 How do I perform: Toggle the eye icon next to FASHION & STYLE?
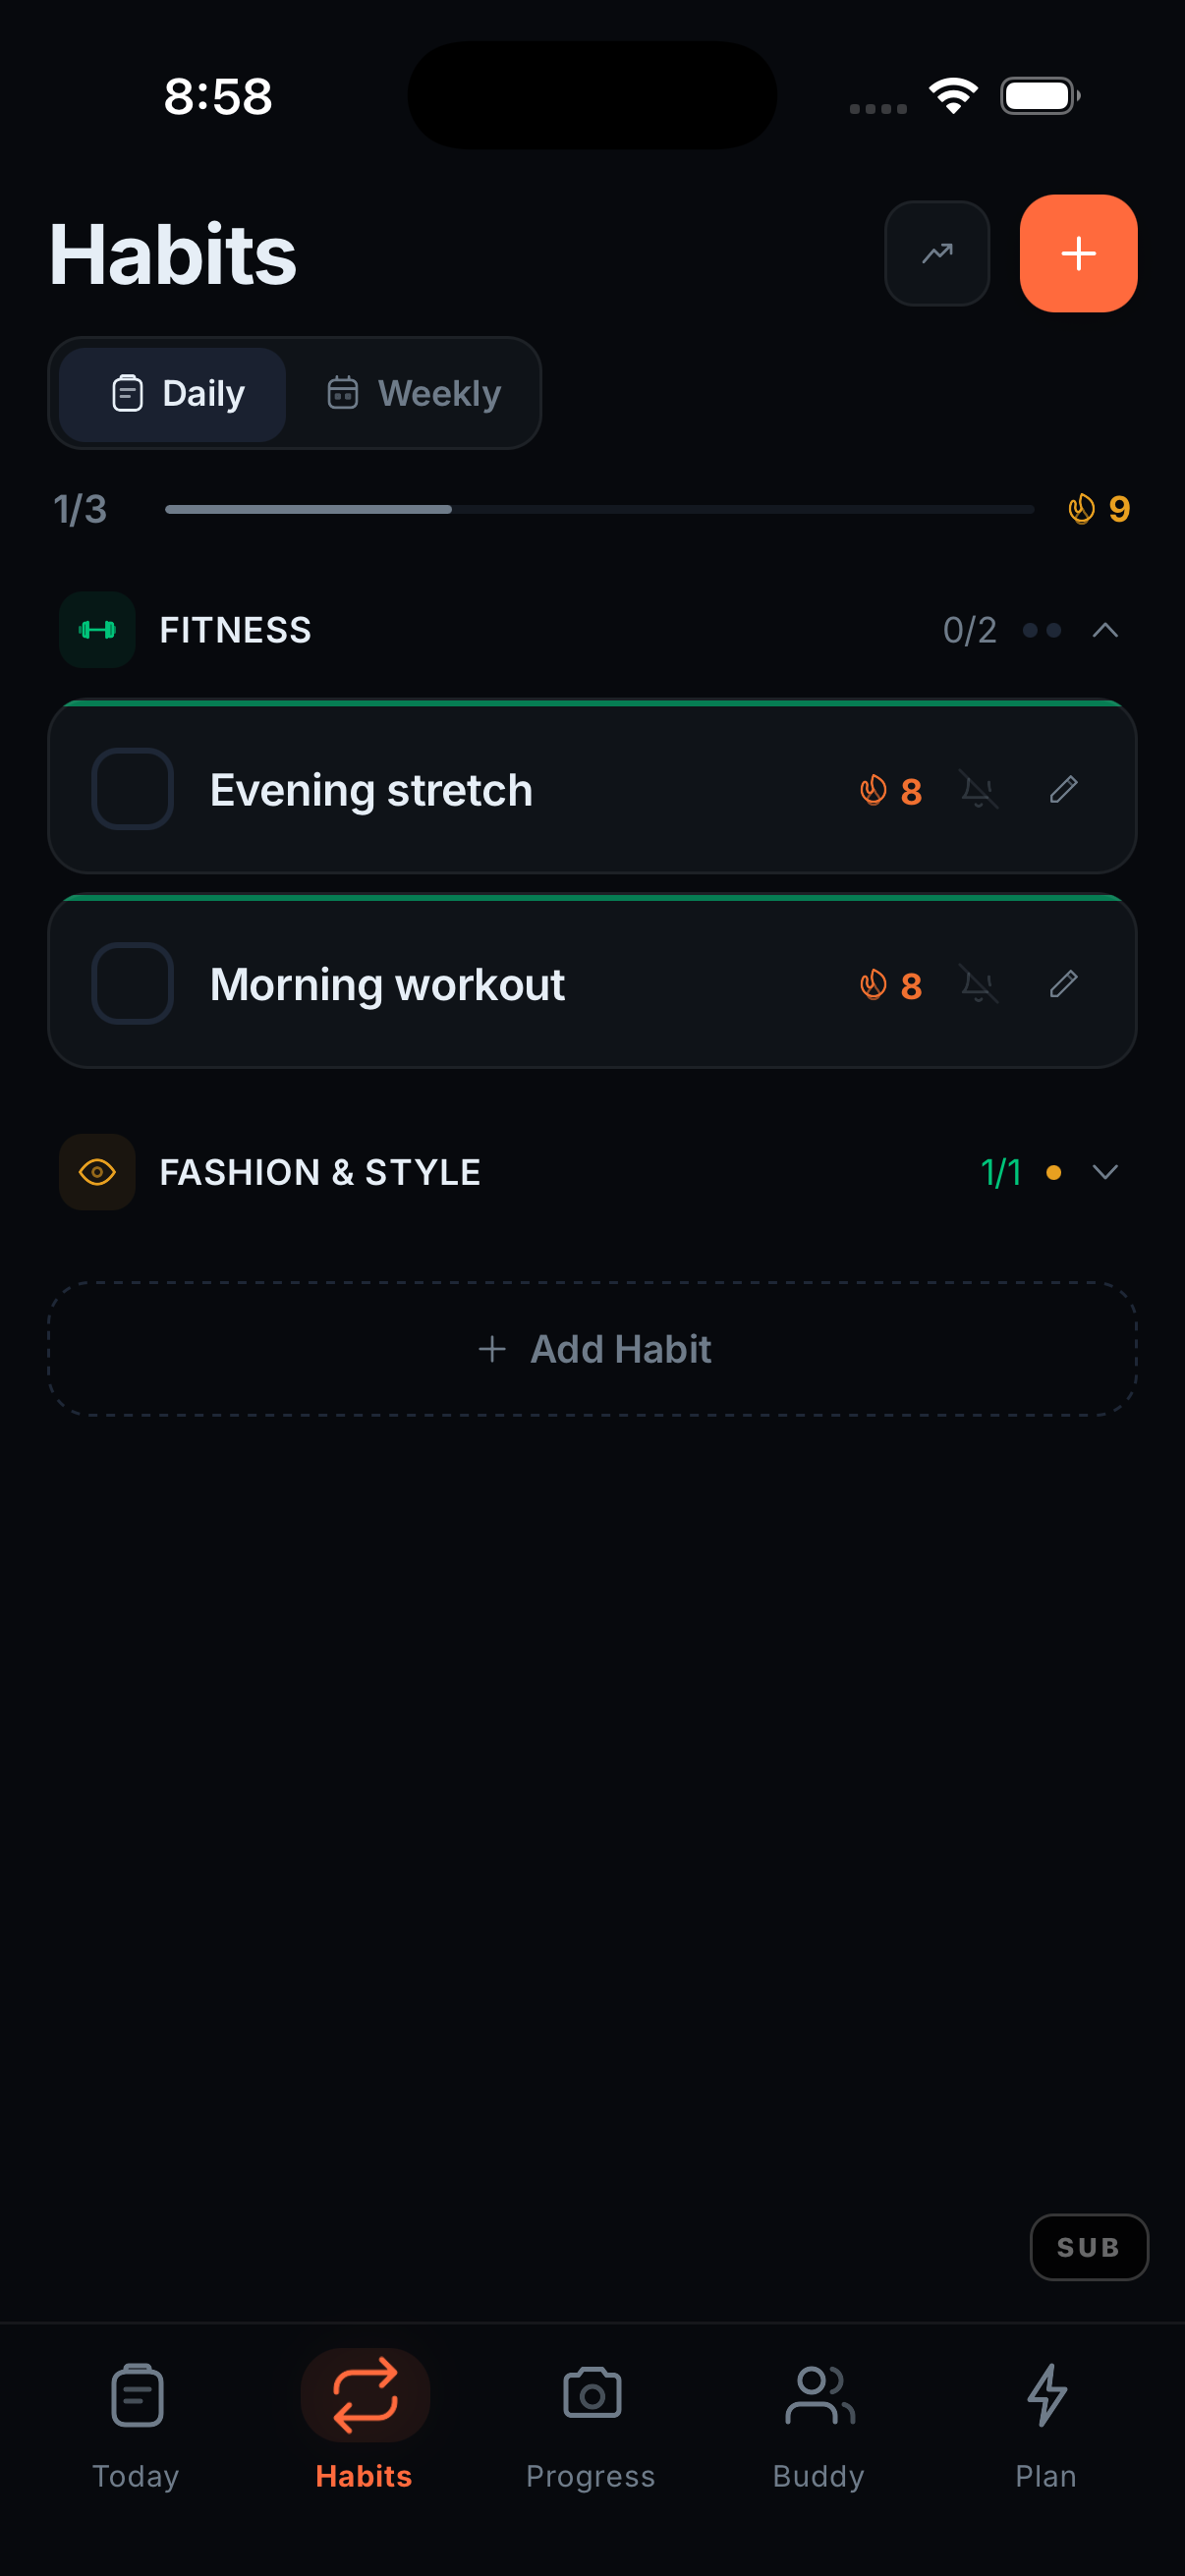[x=97, y=1172]
